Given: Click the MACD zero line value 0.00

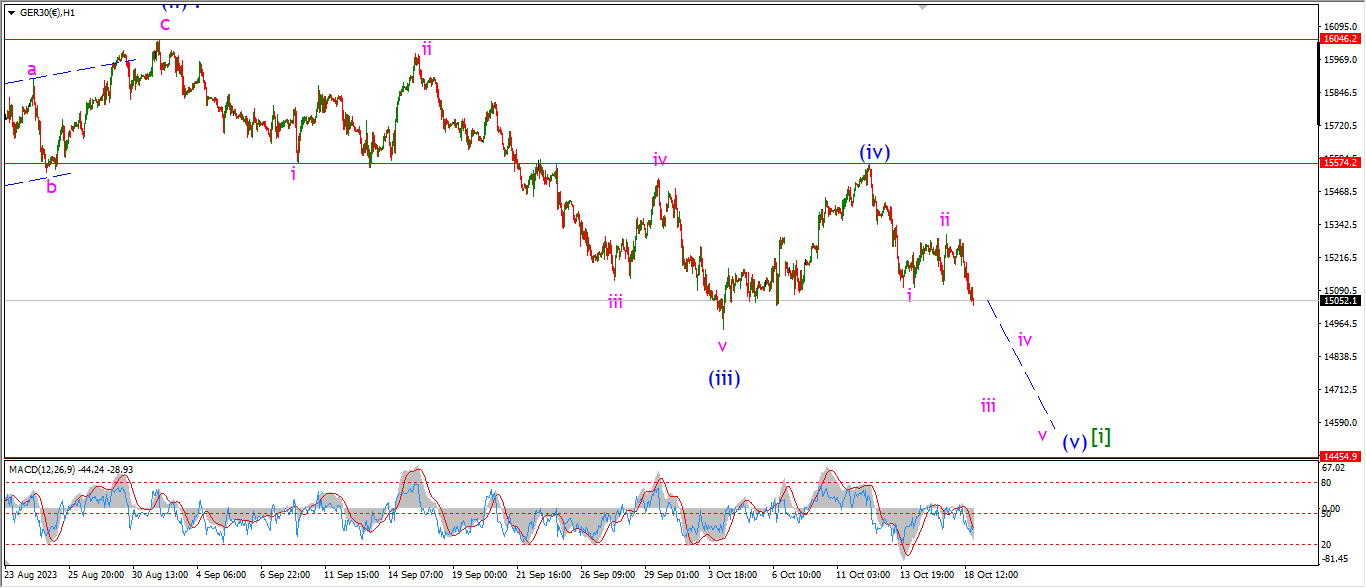Looking at the screenshot, I should coord(1333,509).
